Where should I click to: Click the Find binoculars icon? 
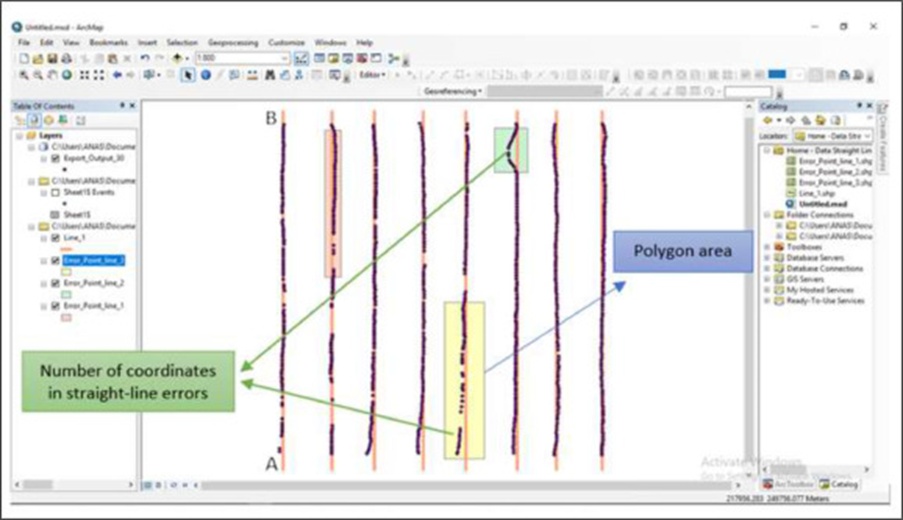pos(270,75)
